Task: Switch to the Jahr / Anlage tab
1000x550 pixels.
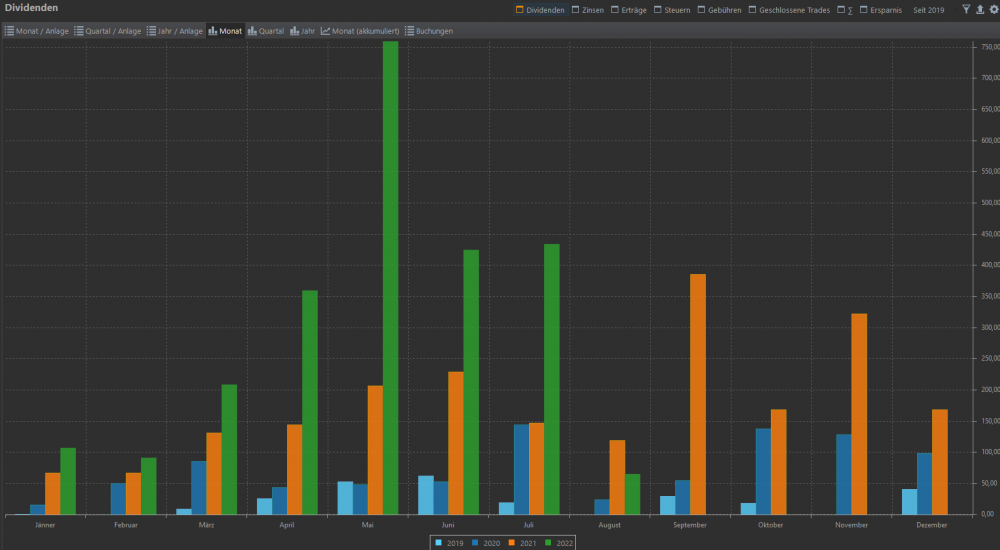Action: click(x=175, y=31)
